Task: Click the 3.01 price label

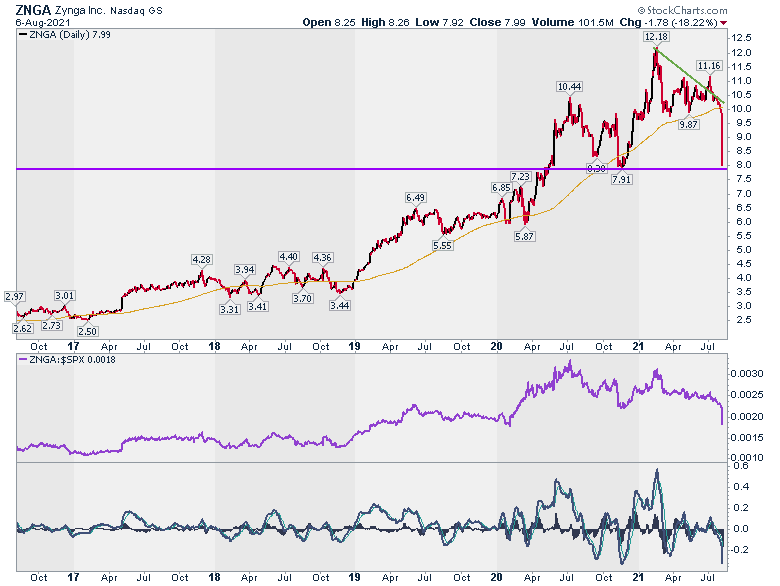Action: (x=64, y=295)
